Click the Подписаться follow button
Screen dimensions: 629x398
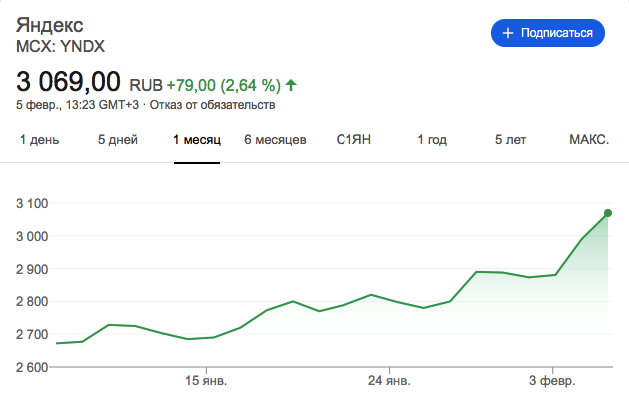(x=548, y=33)
